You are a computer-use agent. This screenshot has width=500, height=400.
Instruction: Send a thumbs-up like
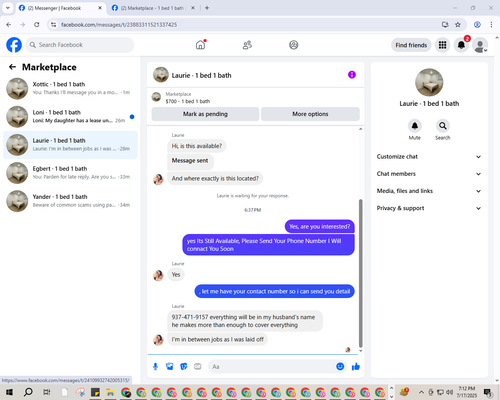[356, 367]
